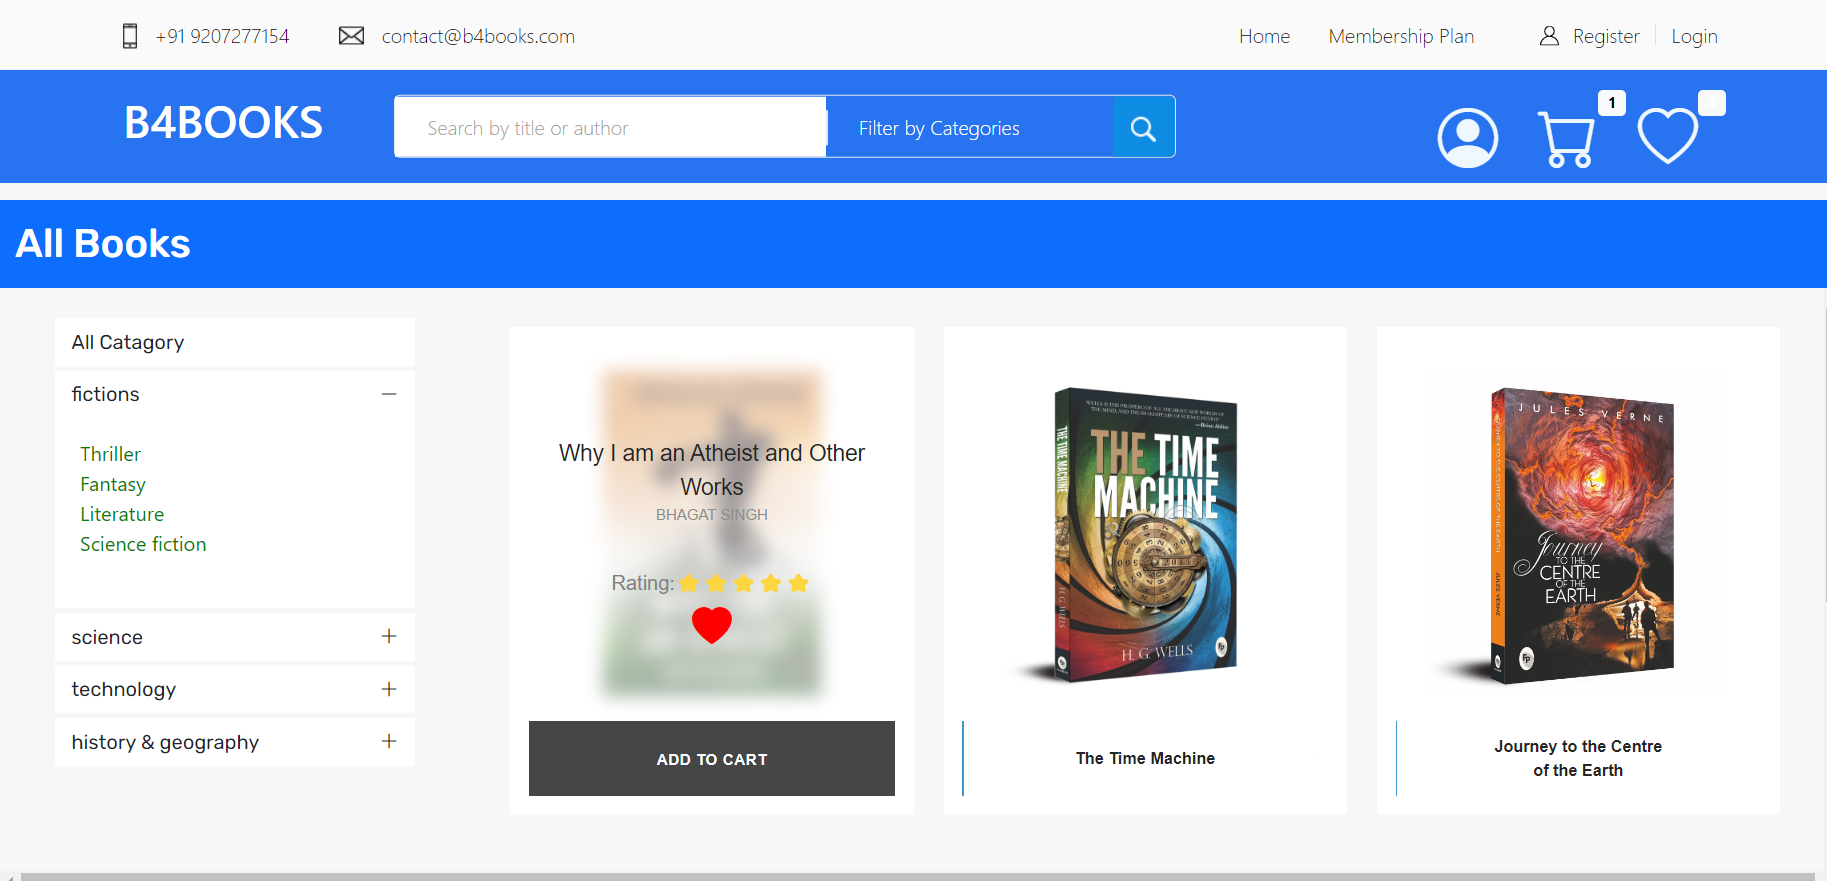Click the ADD TO CART button

click(x=712, y=758)
